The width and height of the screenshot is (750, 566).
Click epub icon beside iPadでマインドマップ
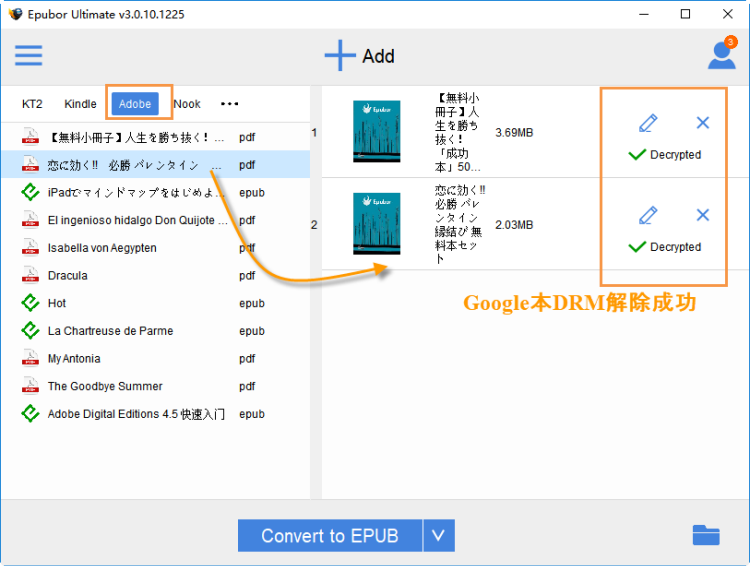click(30, 192)
